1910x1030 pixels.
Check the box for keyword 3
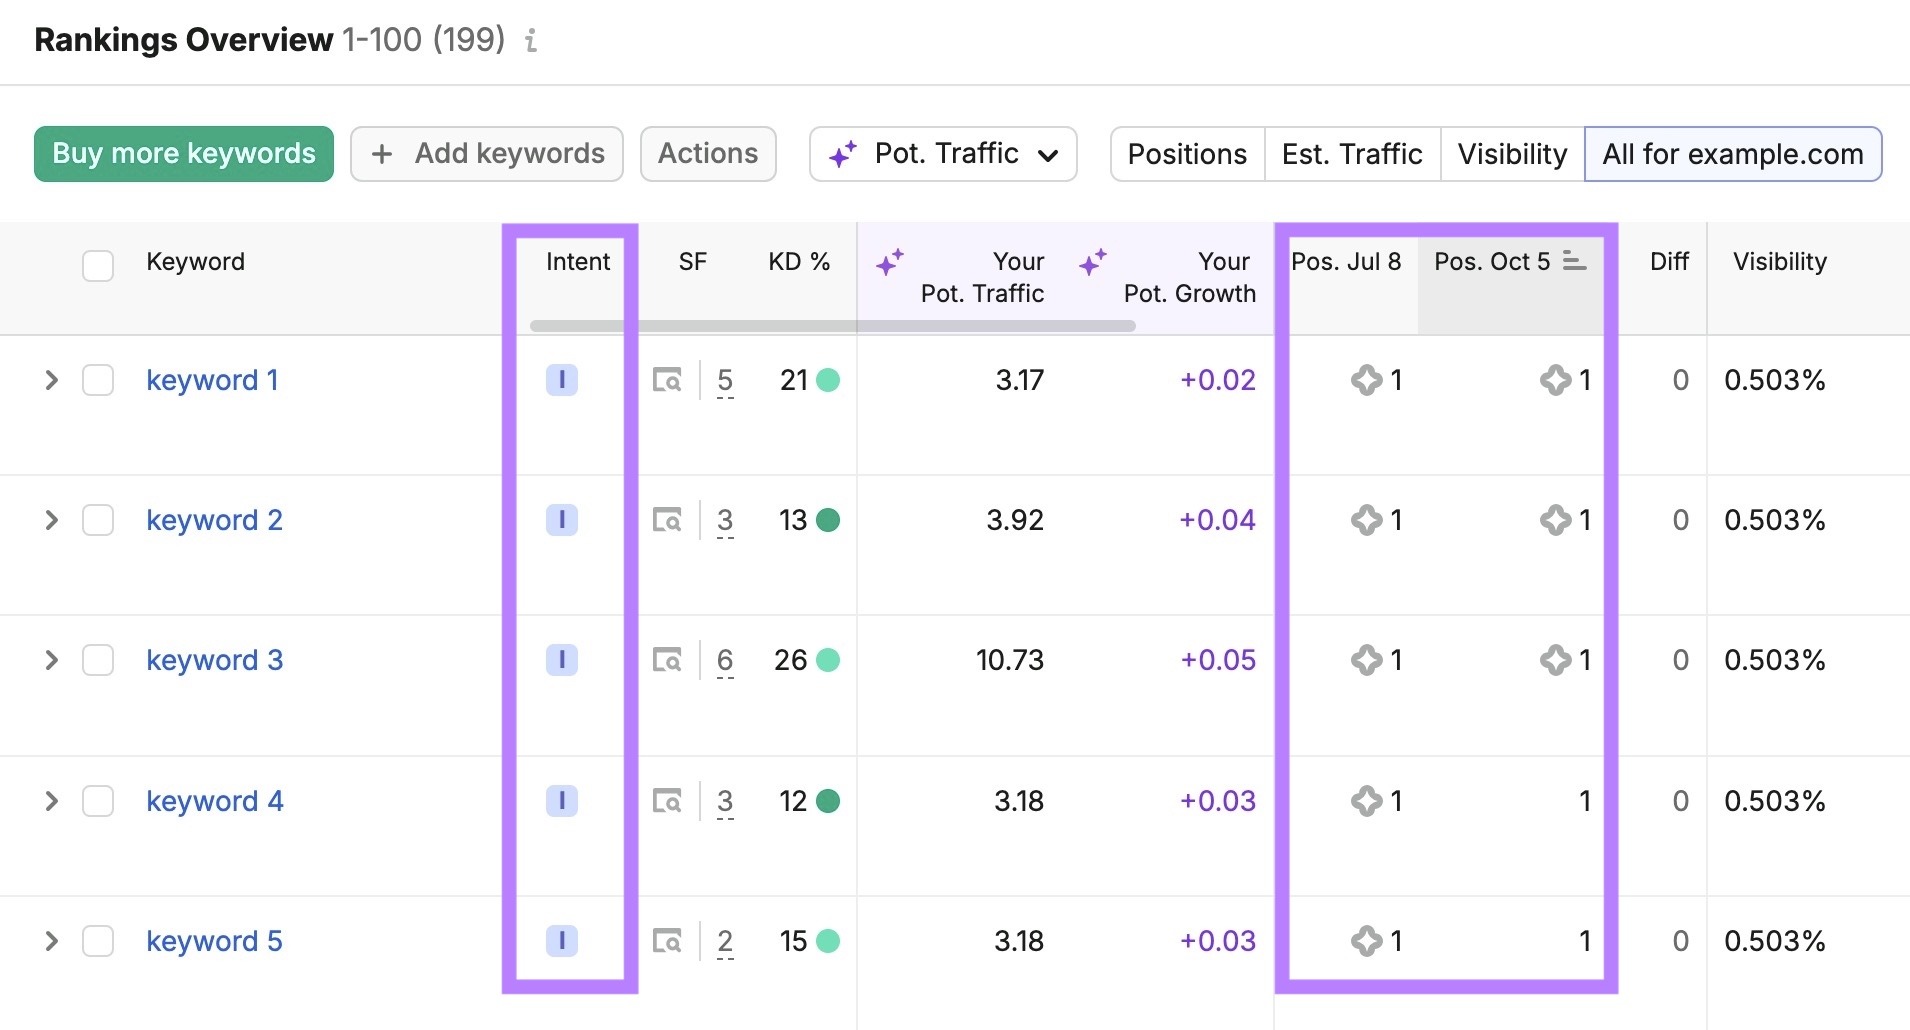(98, 660)
